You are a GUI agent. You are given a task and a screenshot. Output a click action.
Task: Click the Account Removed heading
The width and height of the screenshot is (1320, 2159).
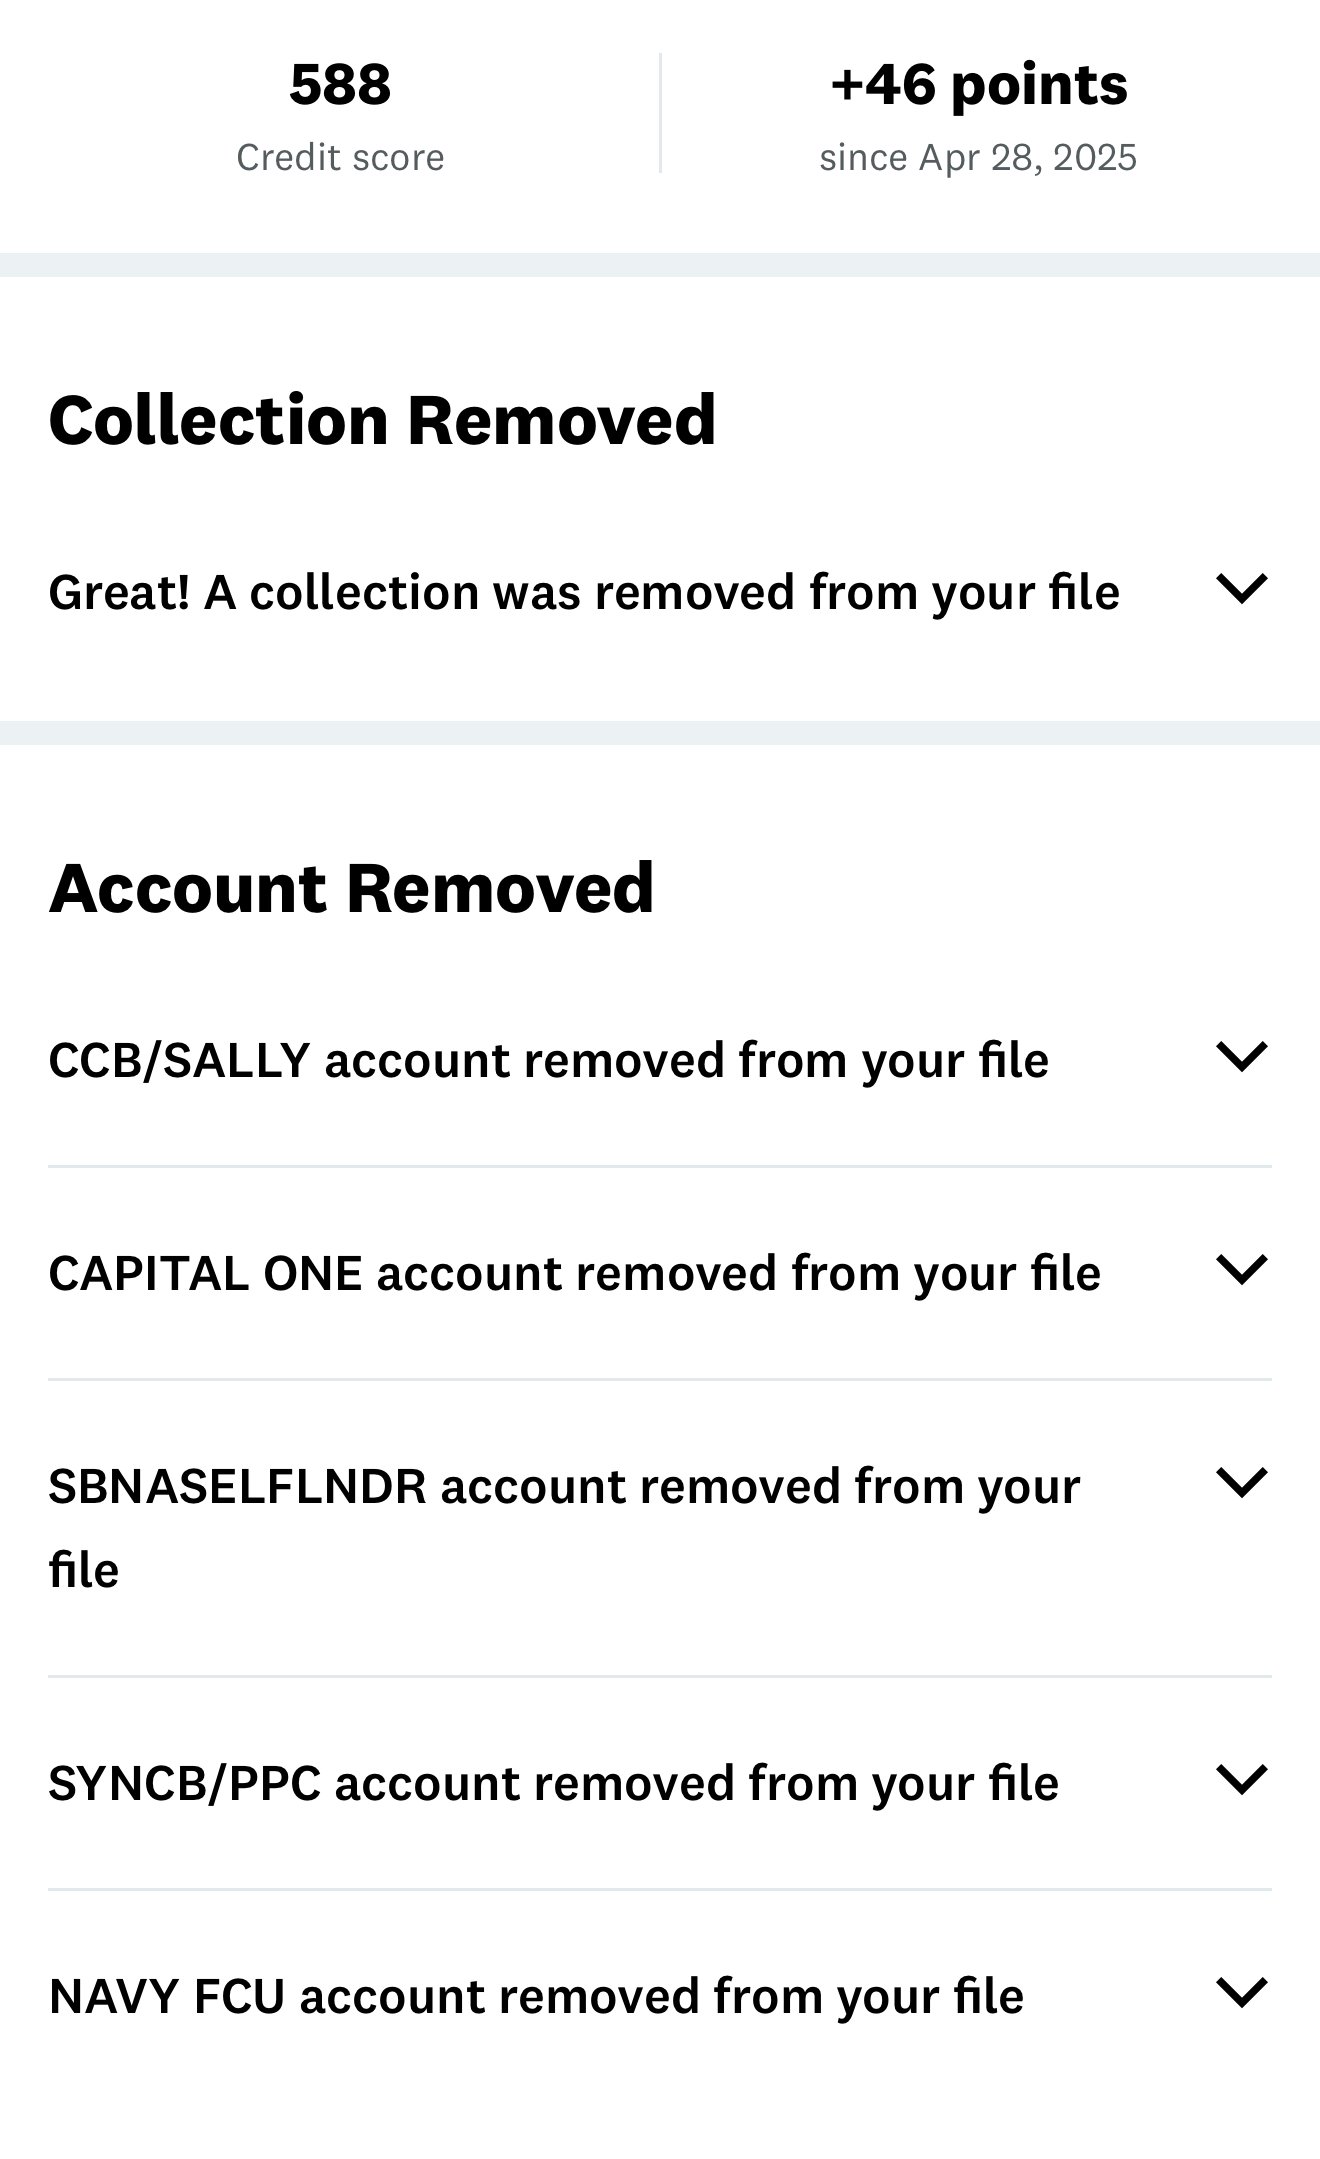coord(351,888)
